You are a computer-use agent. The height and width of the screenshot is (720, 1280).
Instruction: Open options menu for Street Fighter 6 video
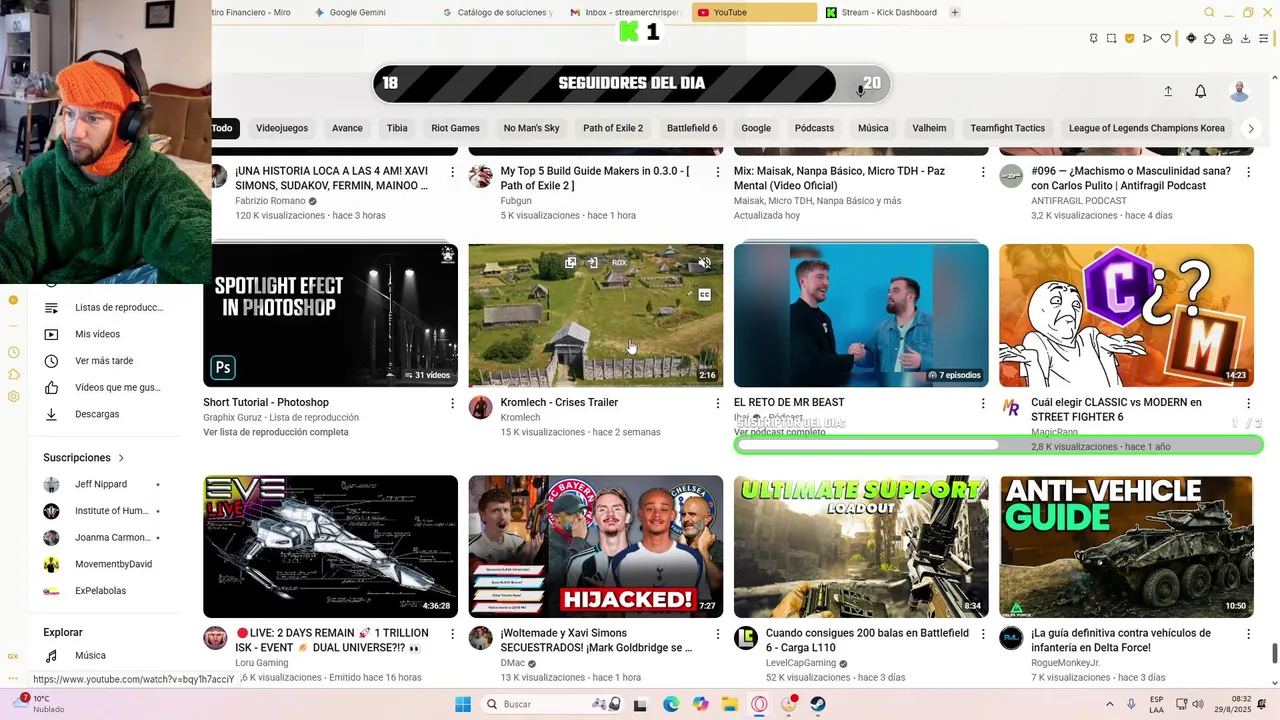[1248, 403]
